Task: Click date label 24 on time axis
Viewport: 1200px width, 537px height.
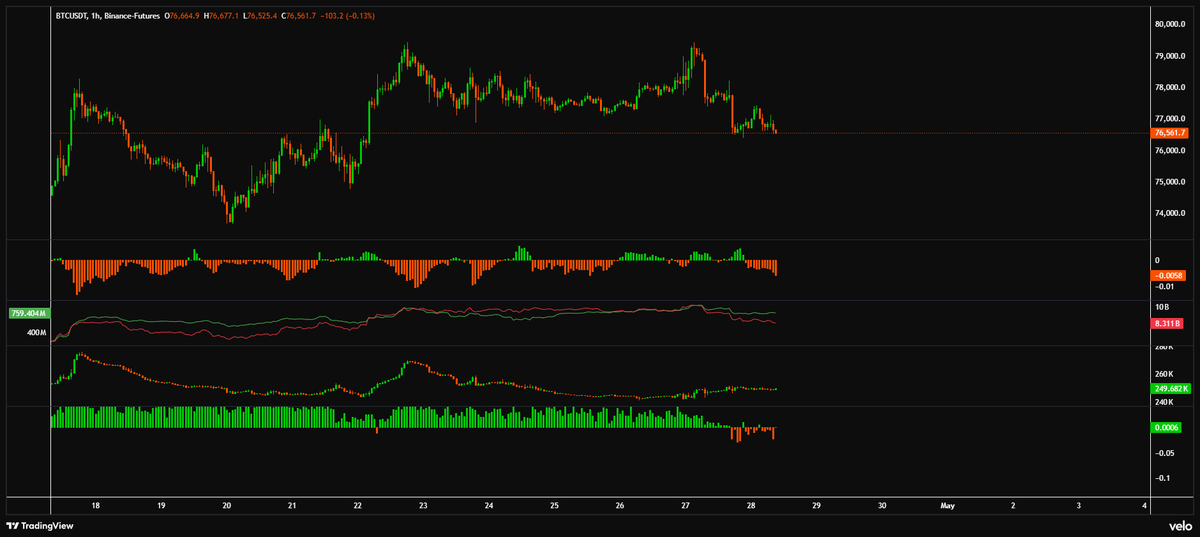Action: [489, 506]
